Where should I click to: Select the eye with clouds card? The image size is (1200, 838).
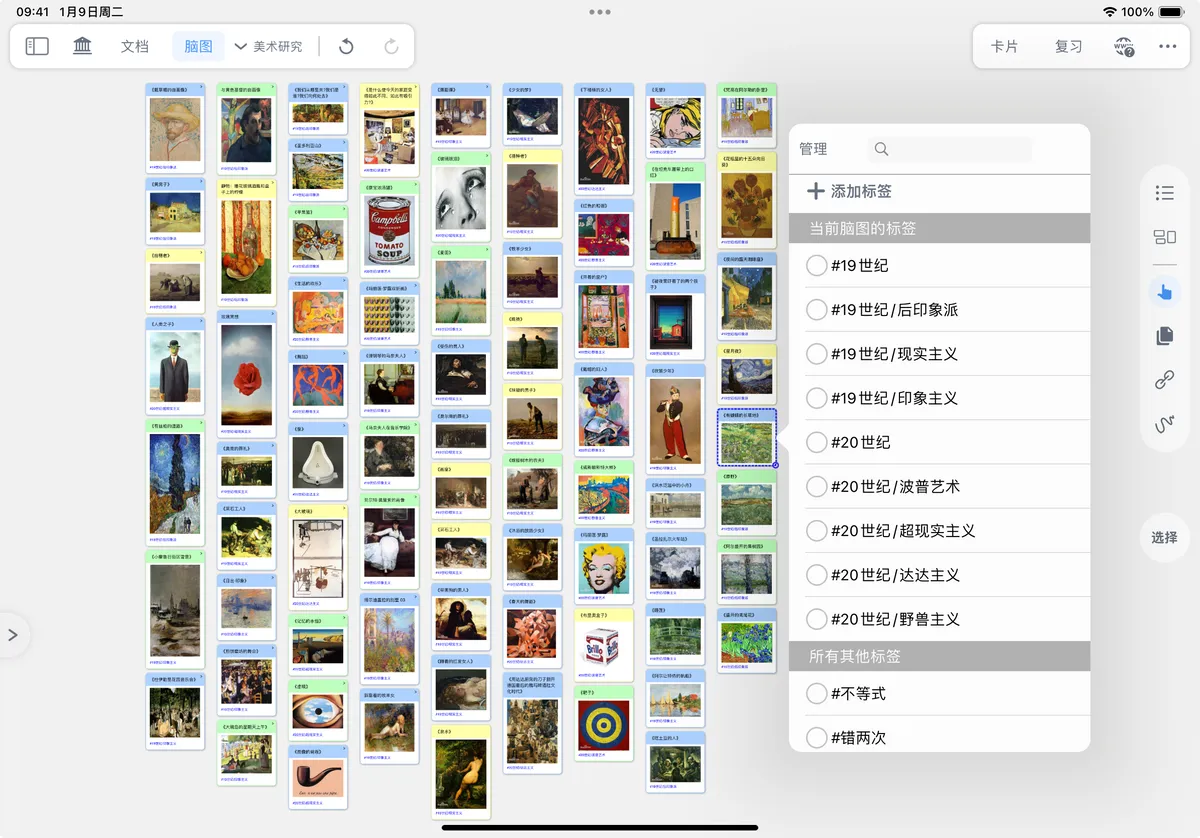318,710
